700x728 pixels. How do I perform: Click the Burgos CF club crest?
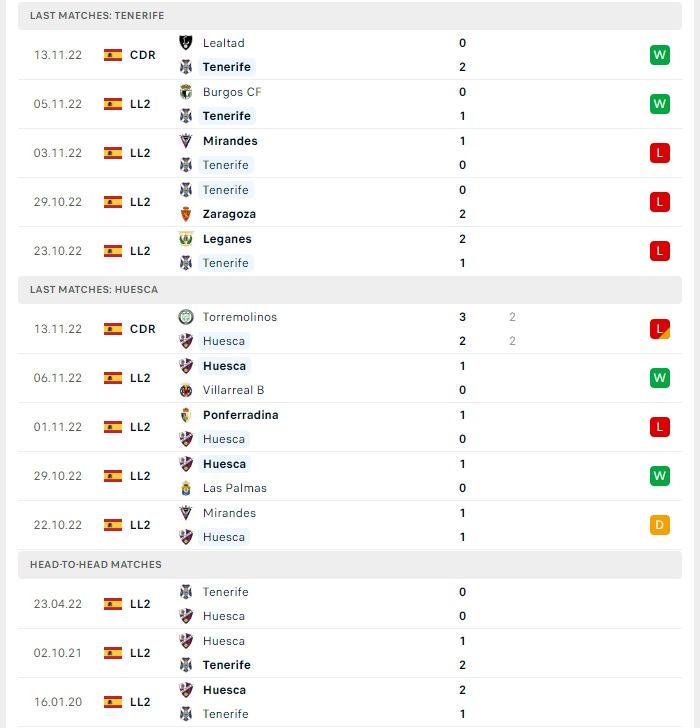[x=186, y=92]
